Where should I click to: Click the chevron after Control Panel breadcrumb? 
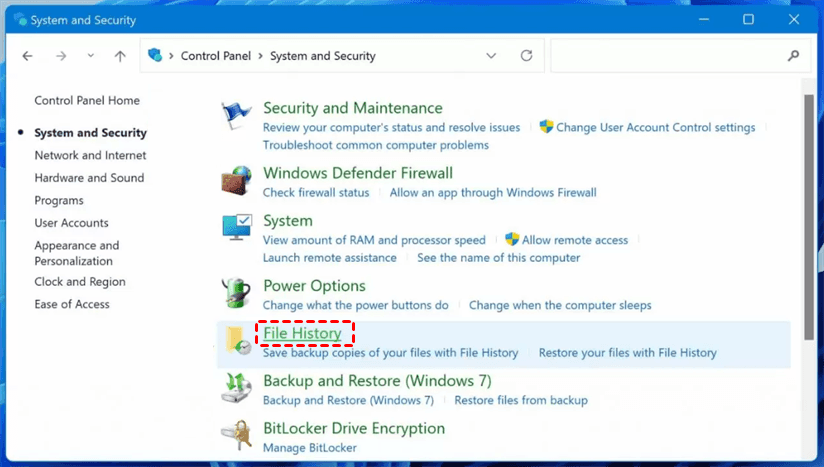(x=261, y=56)
